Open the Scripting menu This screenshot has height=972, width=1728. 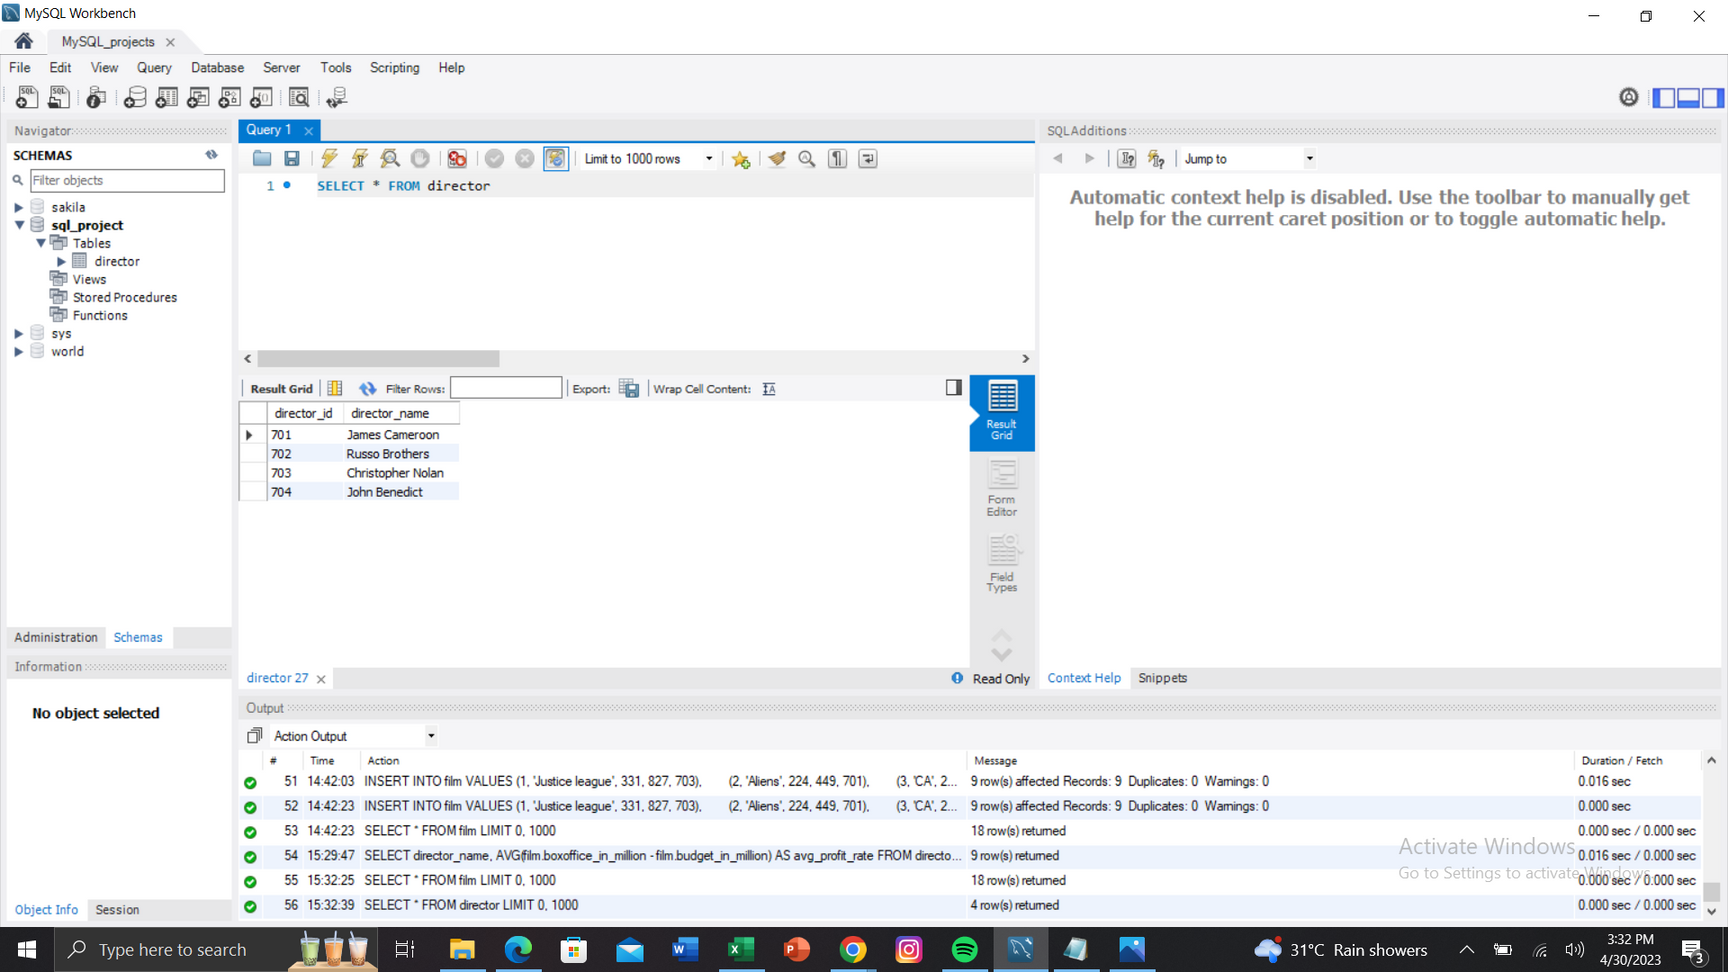(394, 68)
